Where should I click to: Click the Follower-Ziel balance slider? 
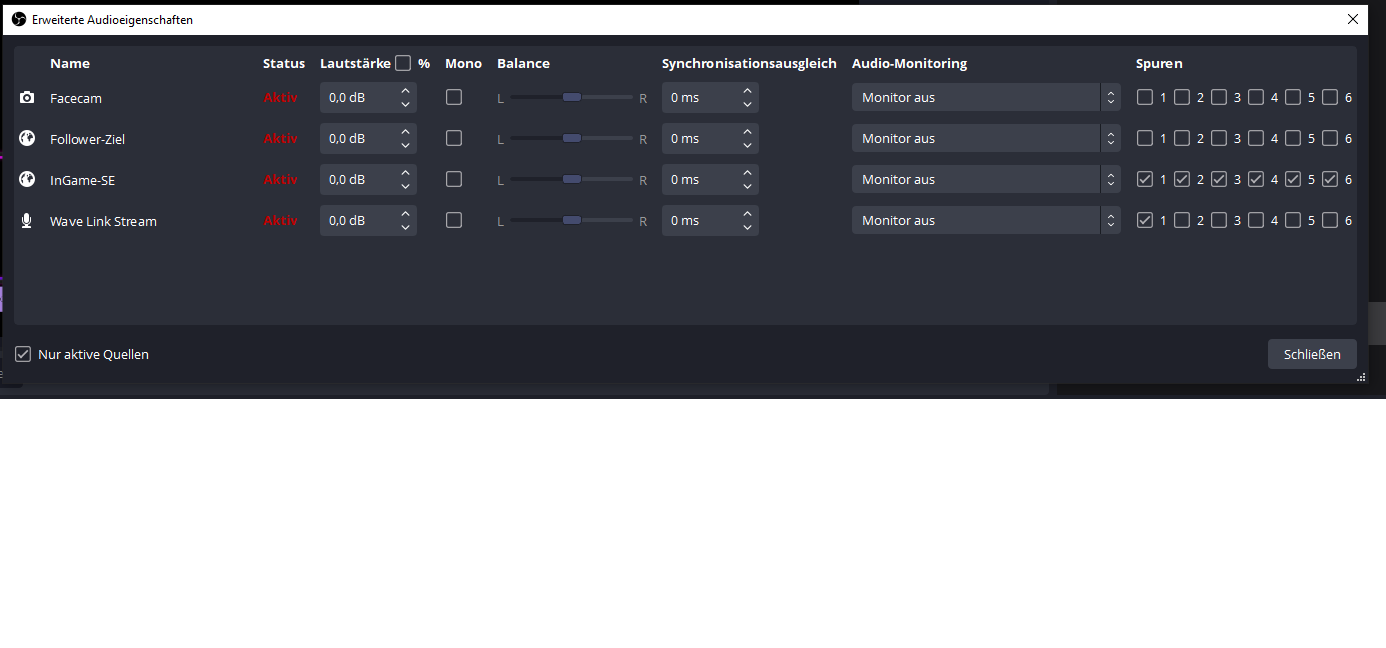pyautogui.click(x=571, y=139)
